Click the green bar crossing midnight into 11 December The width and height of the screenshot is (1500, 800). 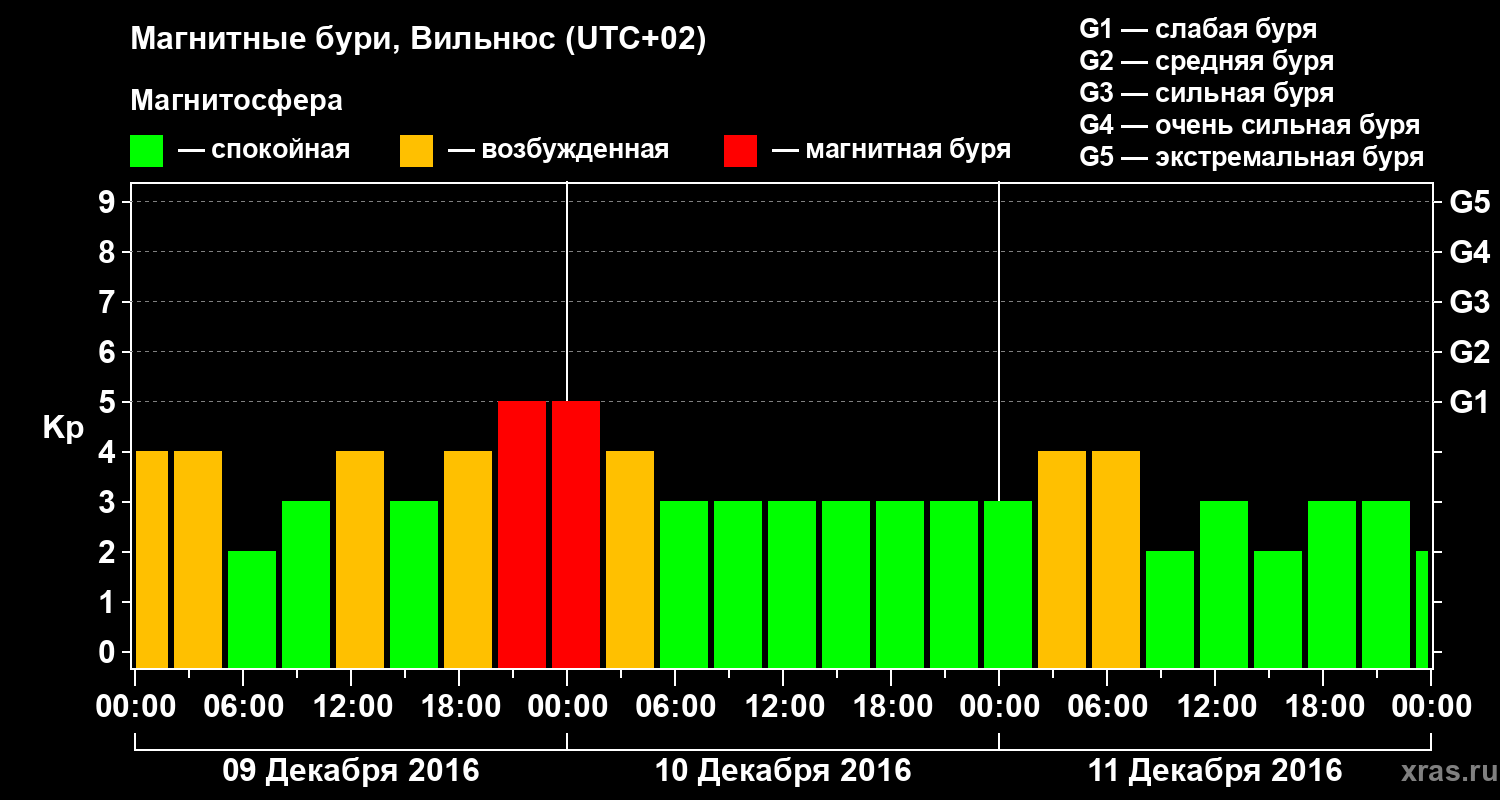1008,584
